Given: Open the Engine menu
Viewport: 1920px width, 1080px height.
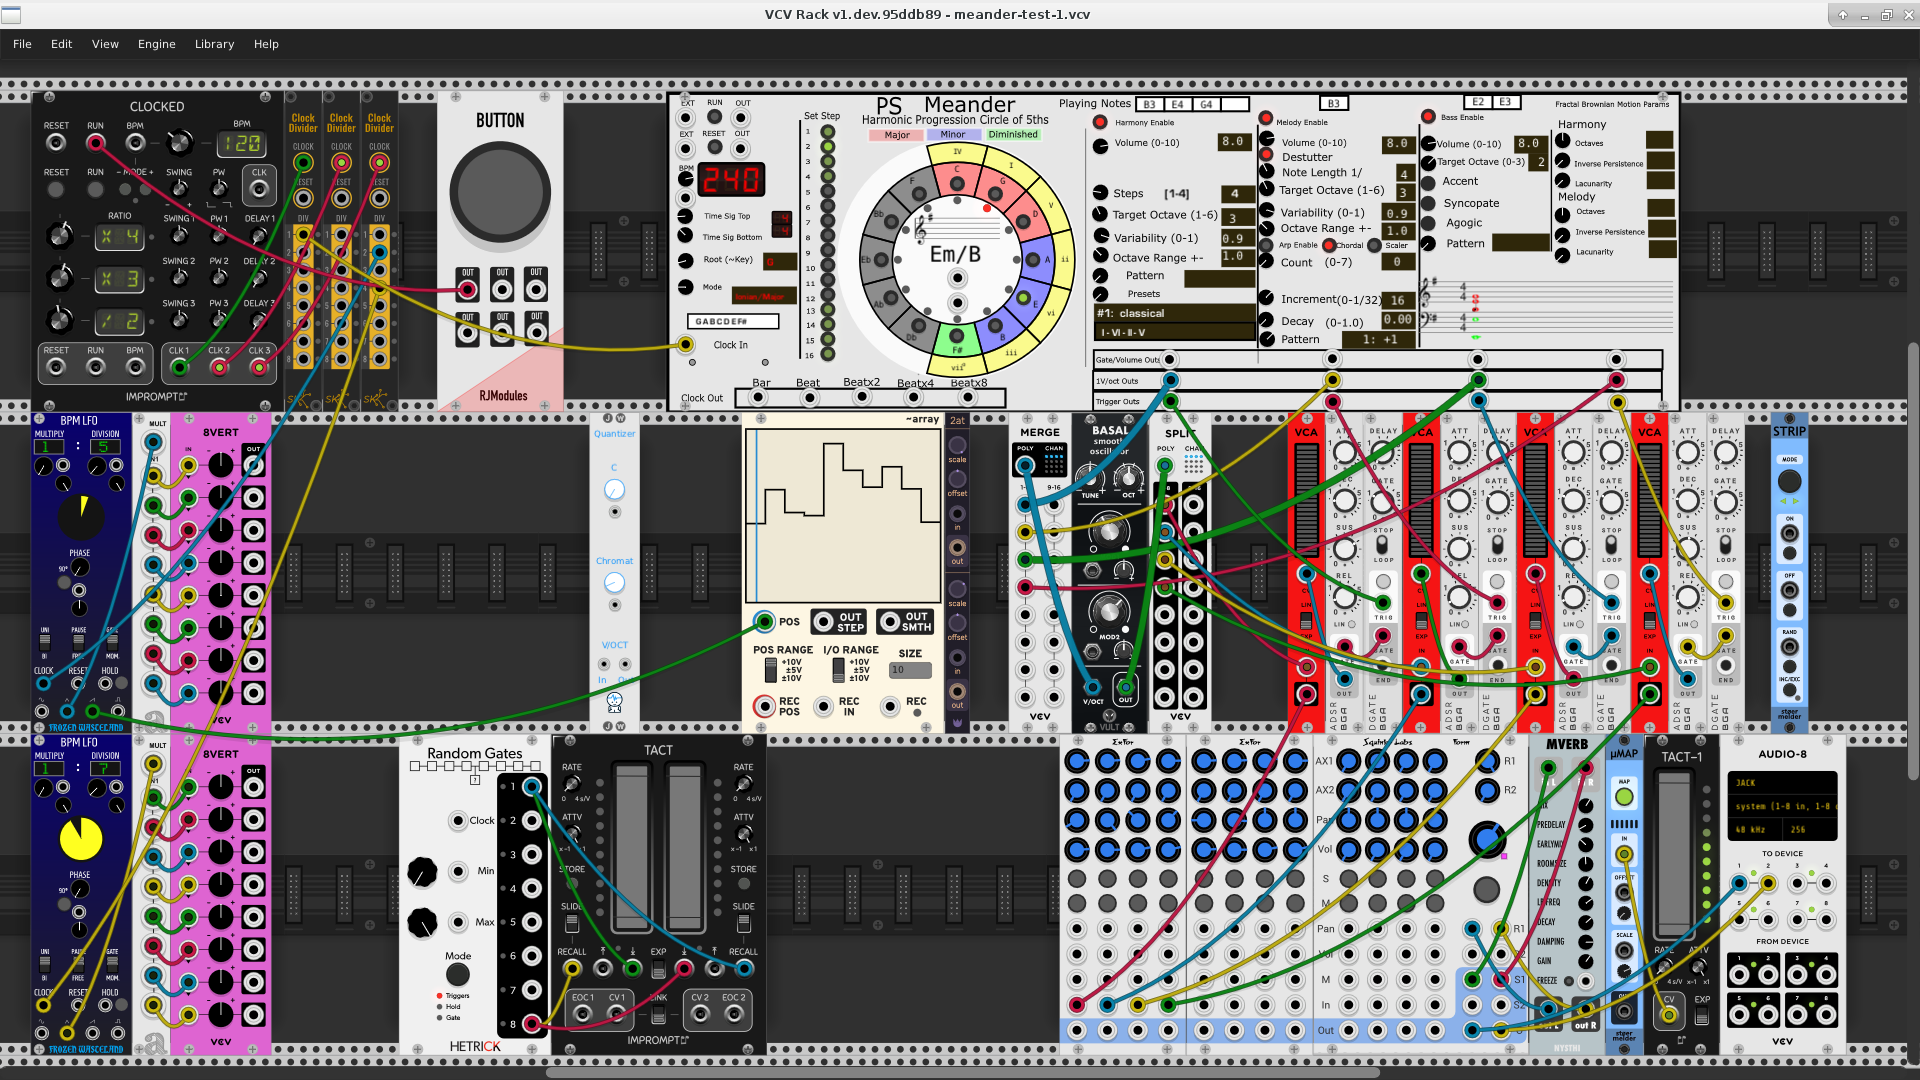Looking at the screenshot, I should tap(156, 44).
